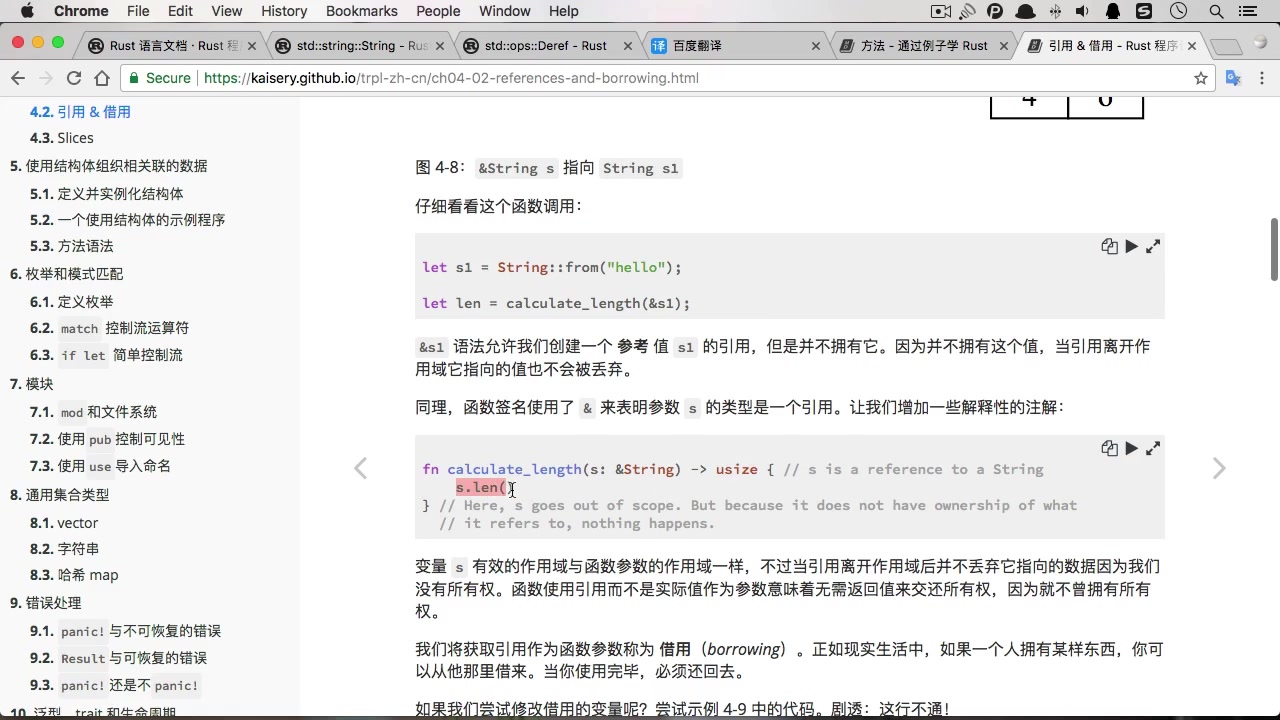Open the Bookmarks menu

point(361,11)
